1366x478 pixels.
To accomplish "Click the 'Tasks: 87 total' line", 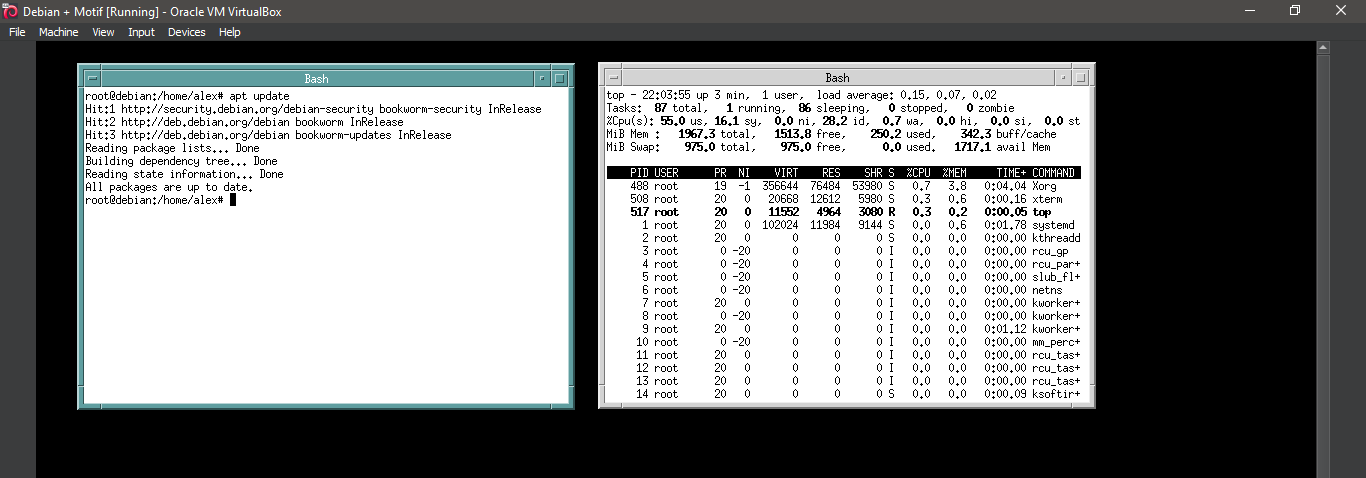I will point(810,108).
